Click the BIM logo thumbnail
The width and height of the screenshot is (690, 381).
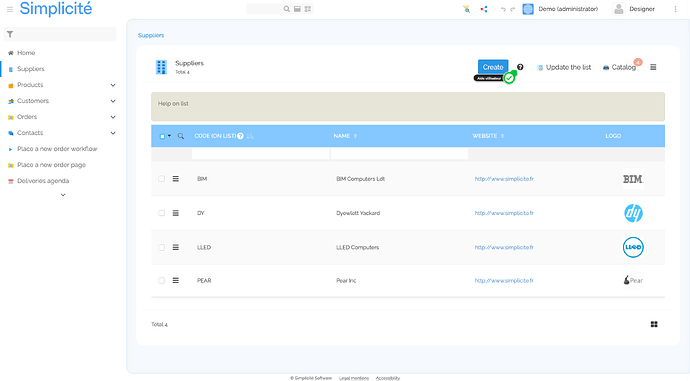pos(633,179)
